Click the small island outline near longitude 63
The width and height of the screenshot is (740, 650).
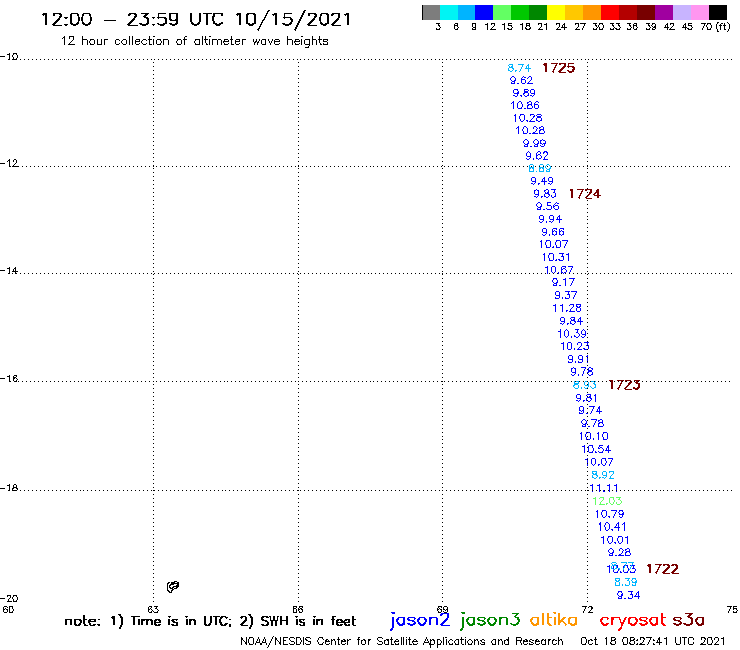(173, 587)
